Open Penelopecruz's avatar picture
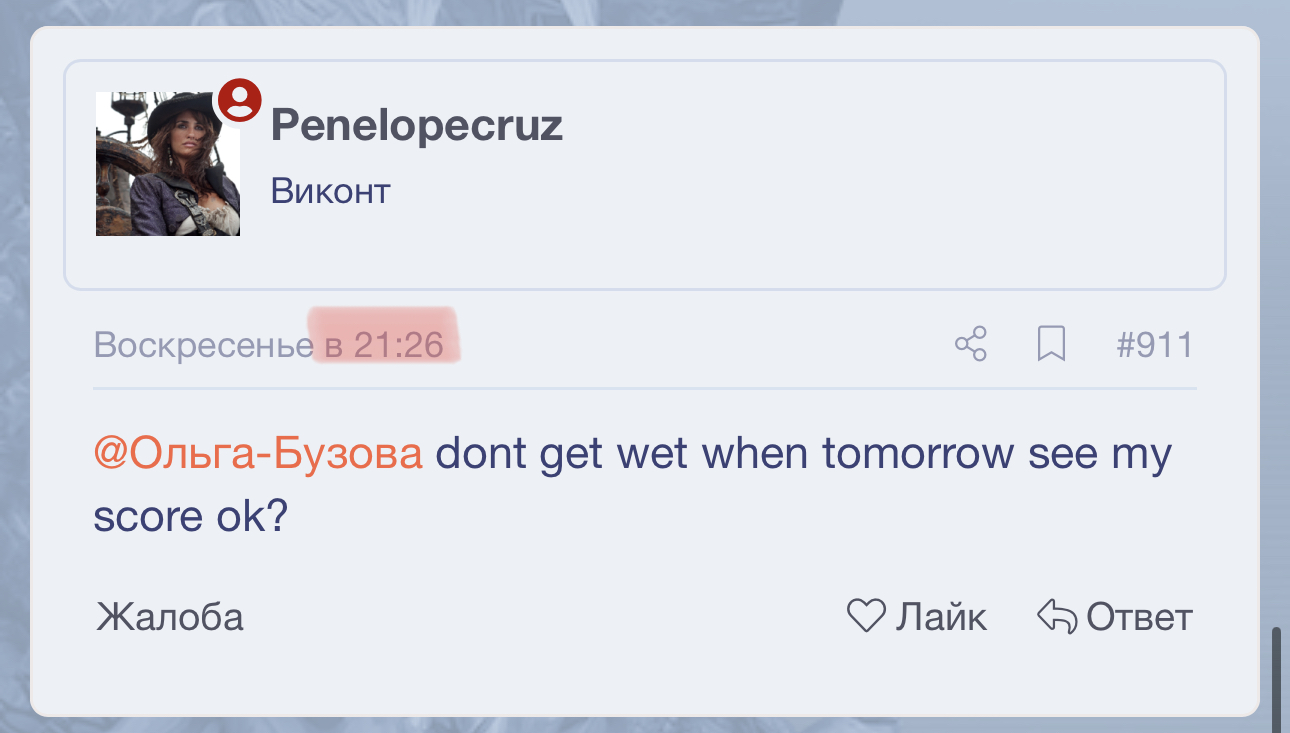1290x733 pixels. pos(167,164)
